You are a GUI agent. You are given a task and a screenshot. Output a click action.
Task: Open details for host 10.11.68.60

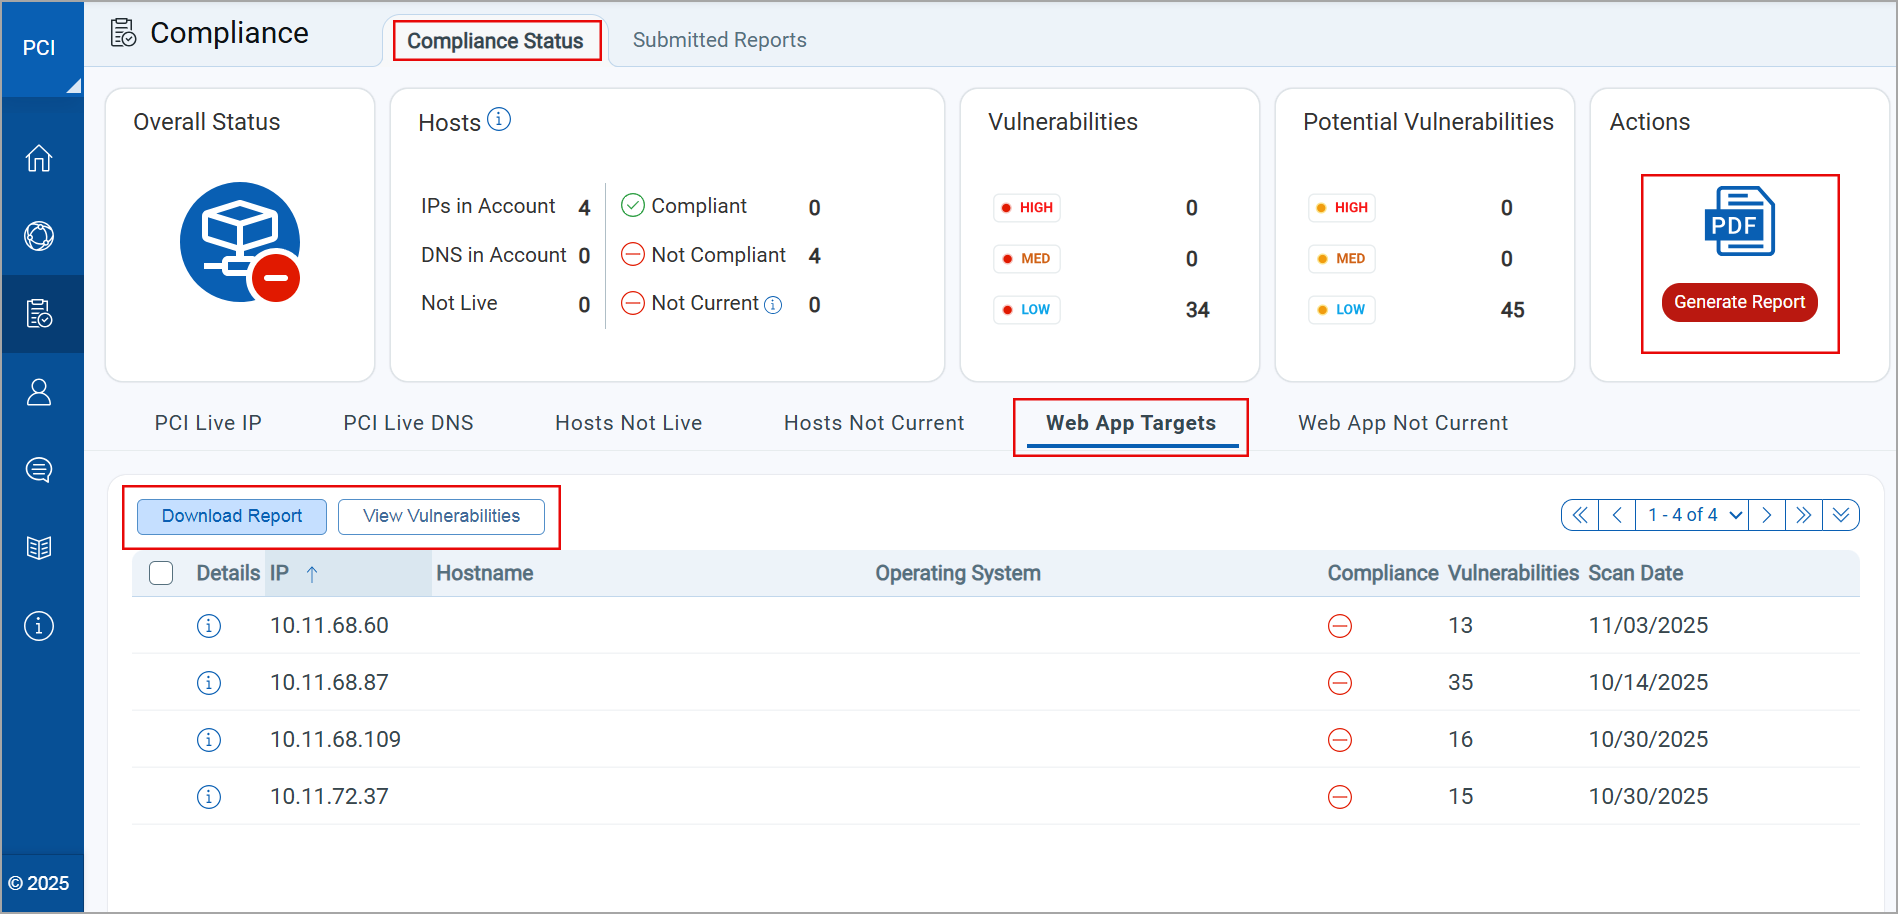[x=209, y=625]
